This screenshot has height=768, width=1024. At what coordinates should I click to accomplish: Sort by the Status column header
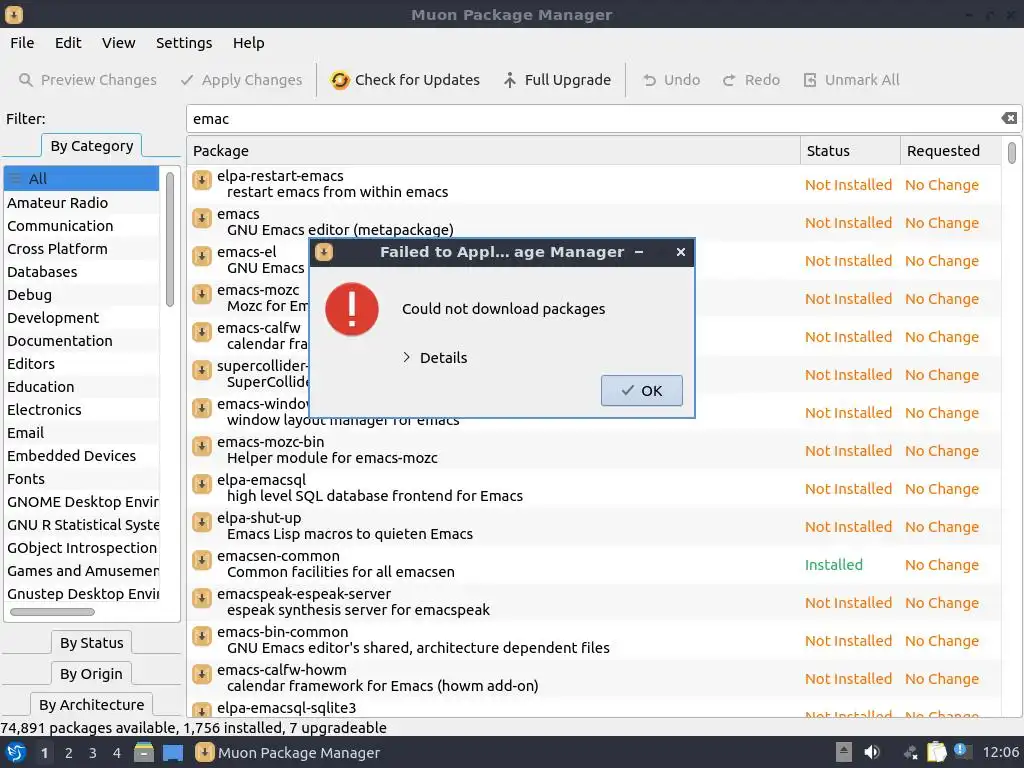pyautogui.click(x=850, y=151)
